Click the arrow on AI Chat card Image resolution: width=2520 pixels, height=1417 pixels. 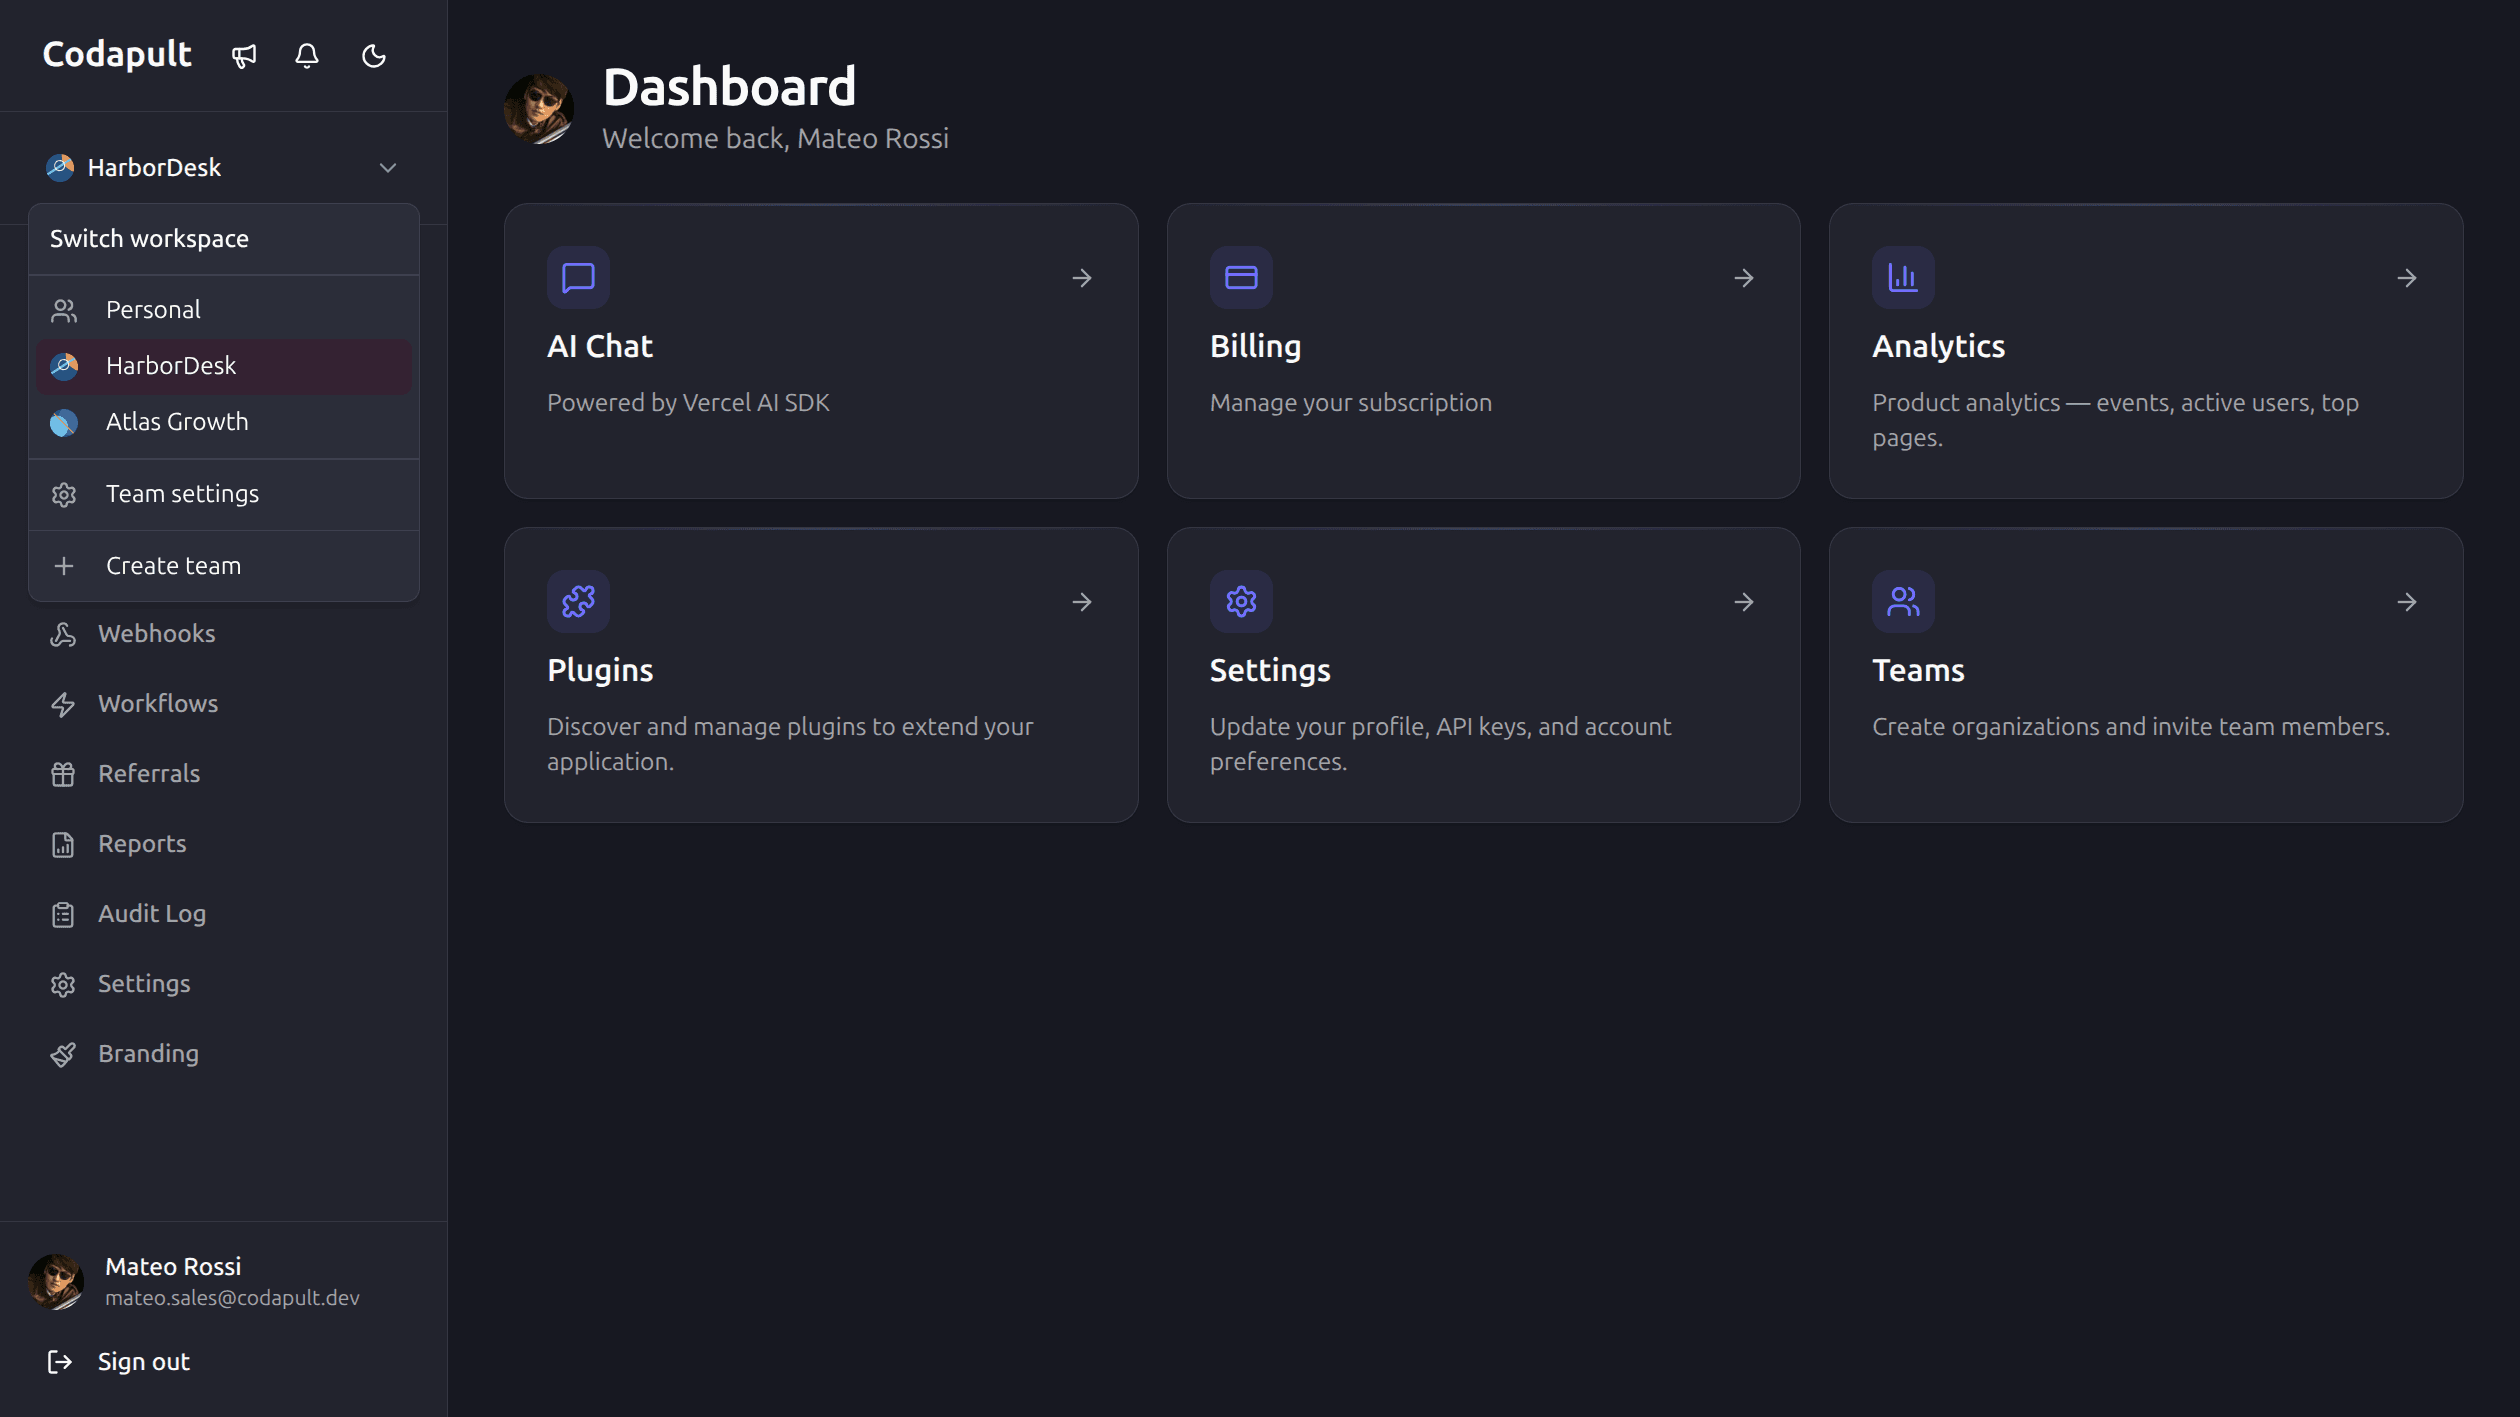tap(1082, 278)
